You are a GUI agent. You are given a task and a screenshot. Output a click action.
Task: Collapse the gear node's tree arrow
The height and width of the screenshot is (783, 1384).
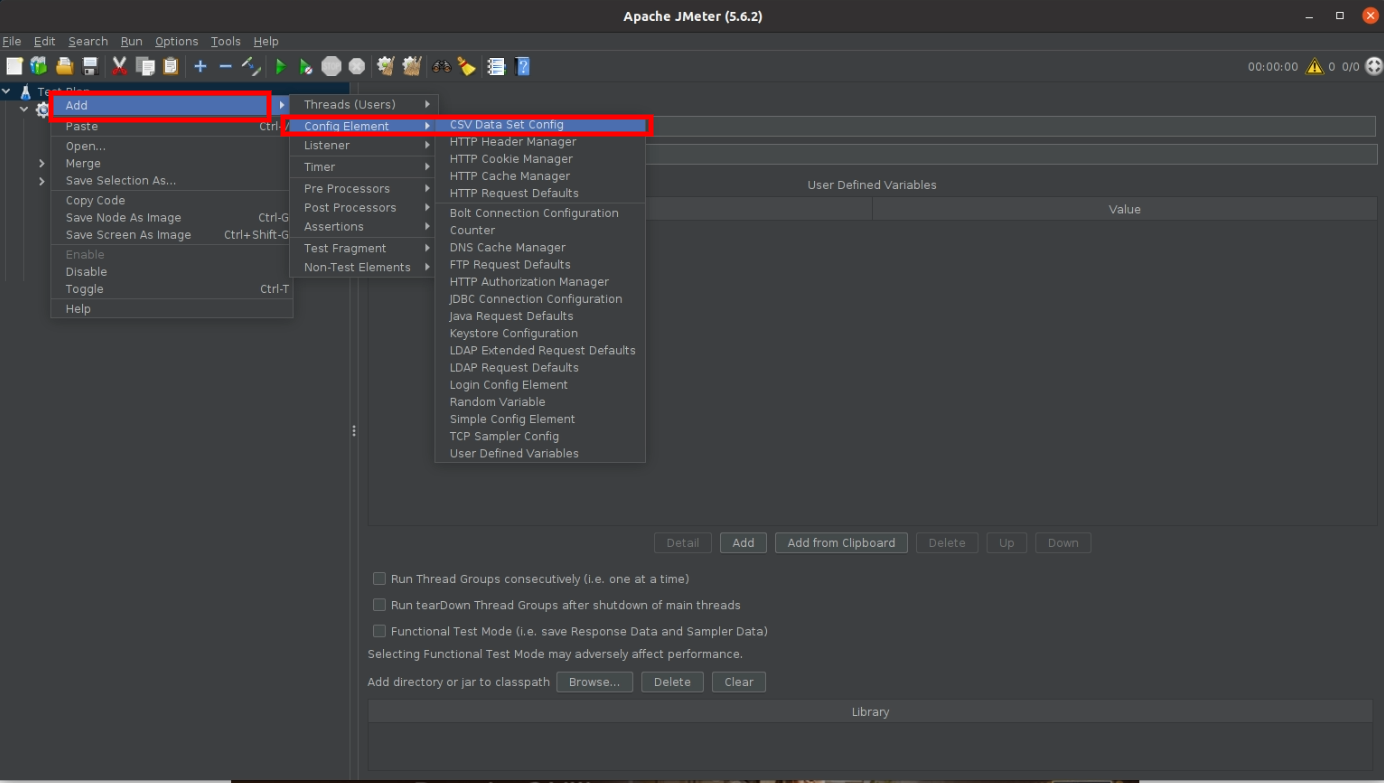(x=24, y=109)
